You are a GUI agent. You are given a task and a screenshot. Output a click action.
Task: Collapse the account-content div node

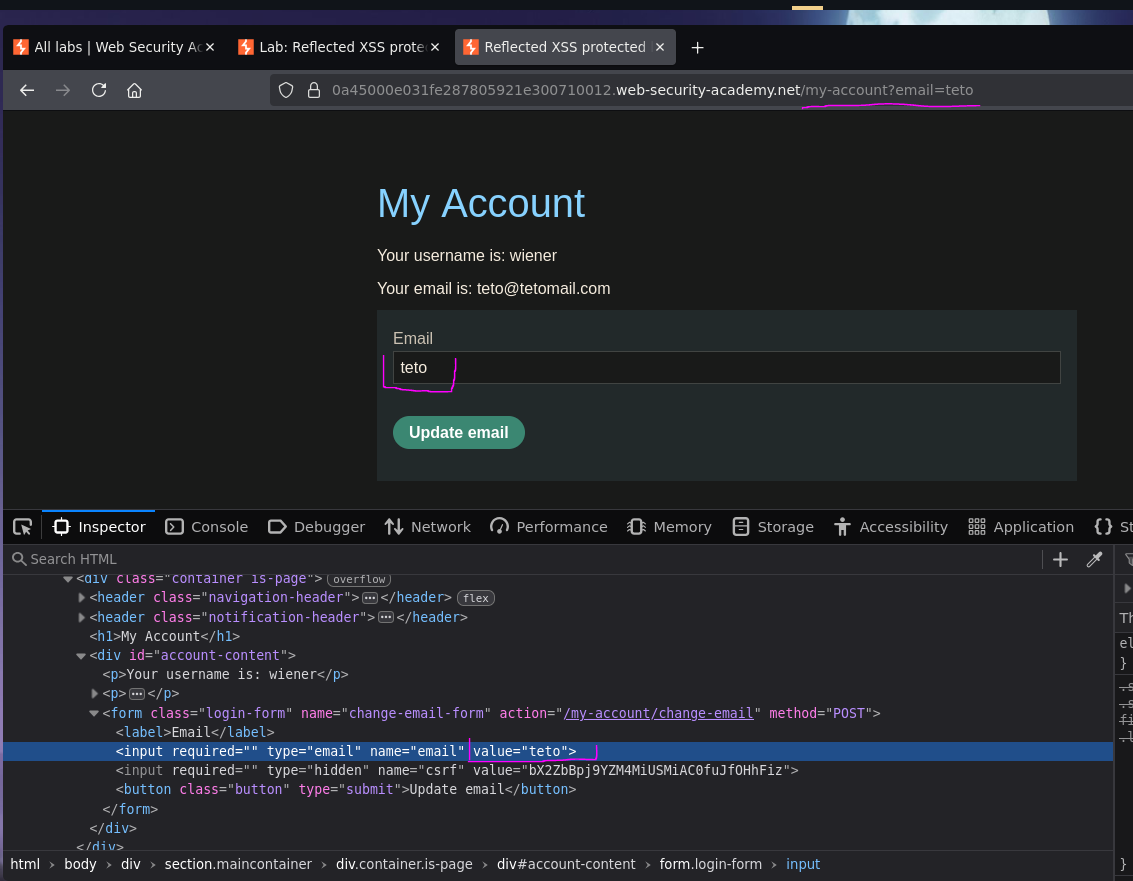81,656
